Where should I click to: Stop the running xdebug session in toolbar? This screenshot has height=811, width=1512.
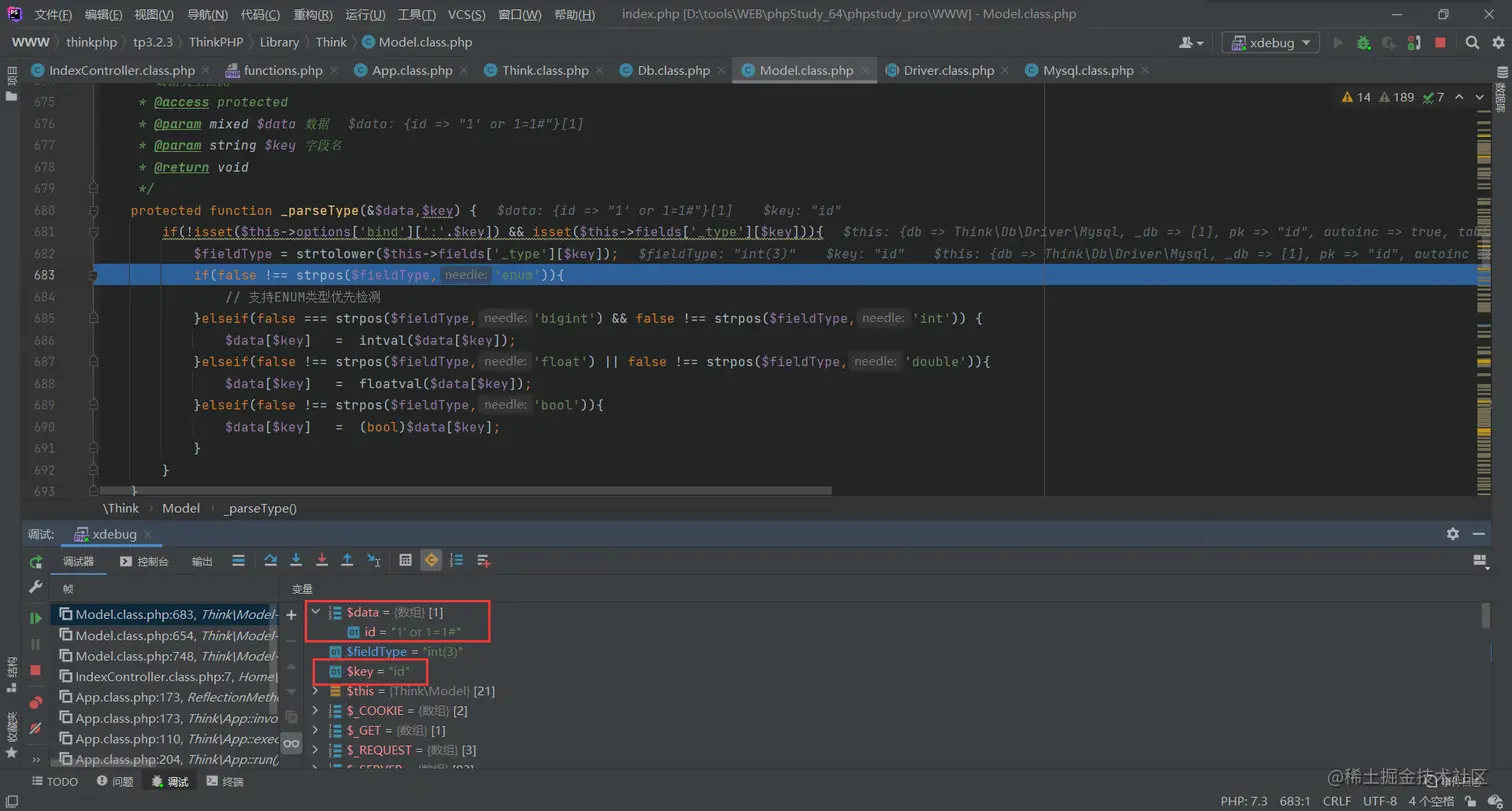pyautogui.click(x=1441, y=43)
